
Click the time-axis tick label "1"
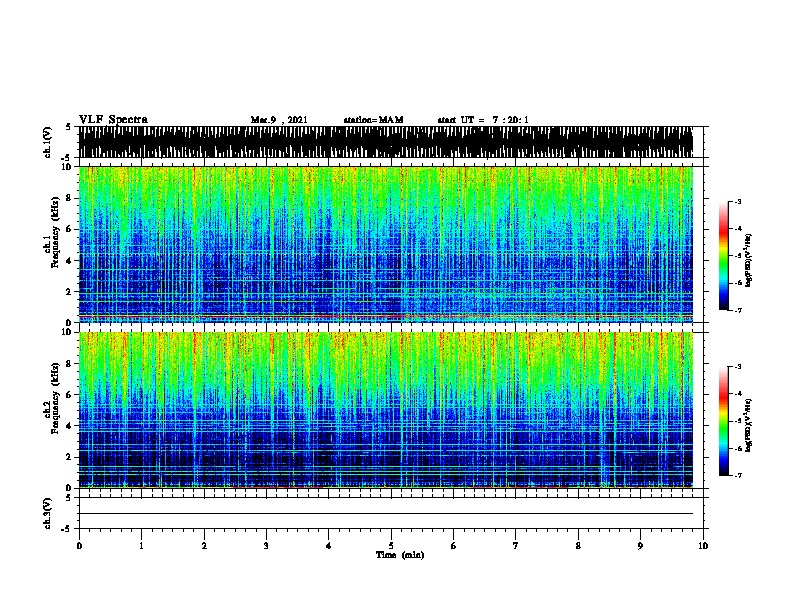141,546
